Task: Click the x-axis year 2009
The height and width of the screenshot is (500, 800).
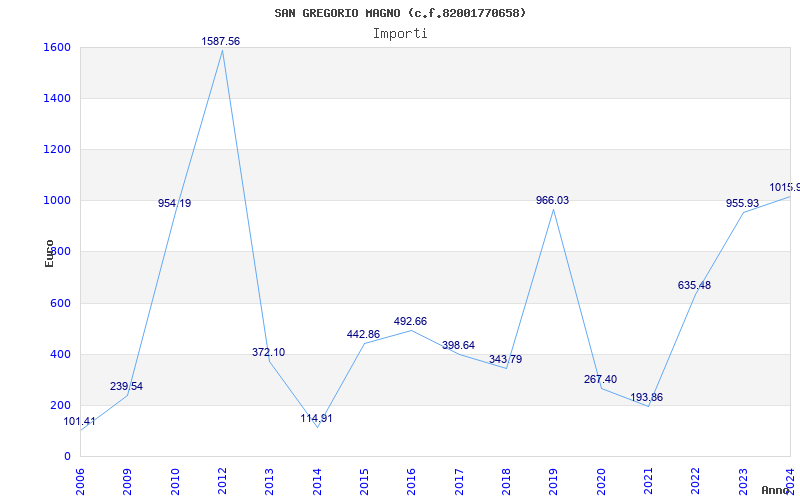Action: (128, 482)
